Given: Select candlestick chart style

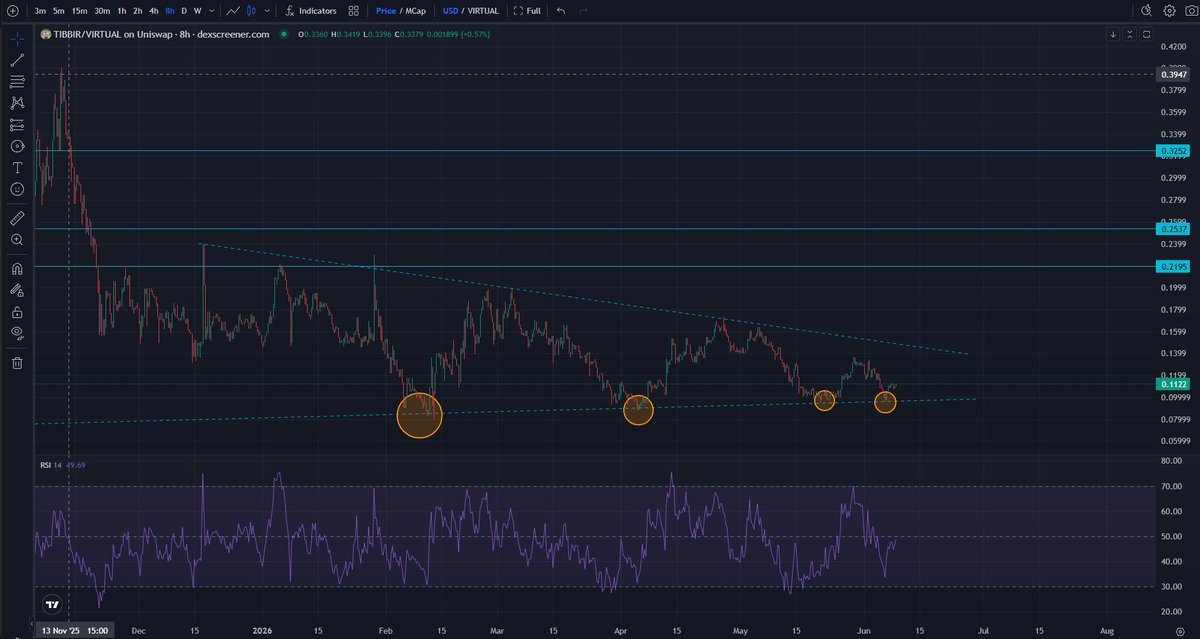Looking at the screenshot, I should click(x=250, y=11).
